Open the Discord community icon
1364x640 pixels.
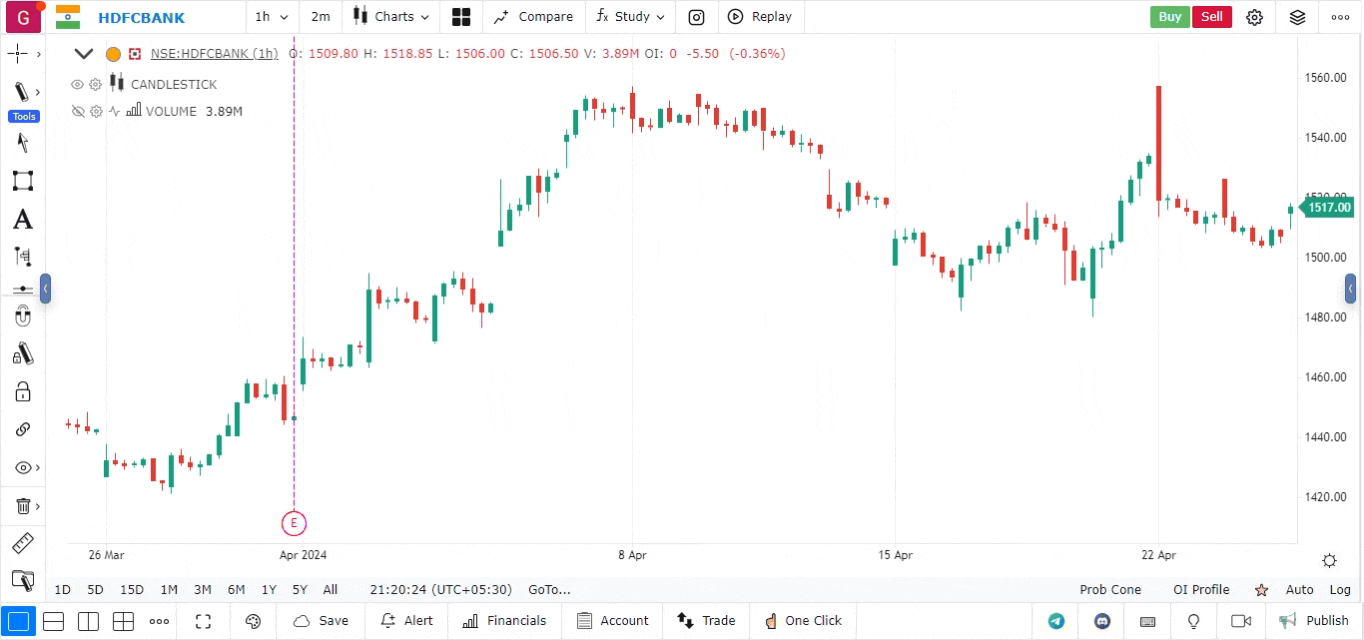coord(1102,621)
